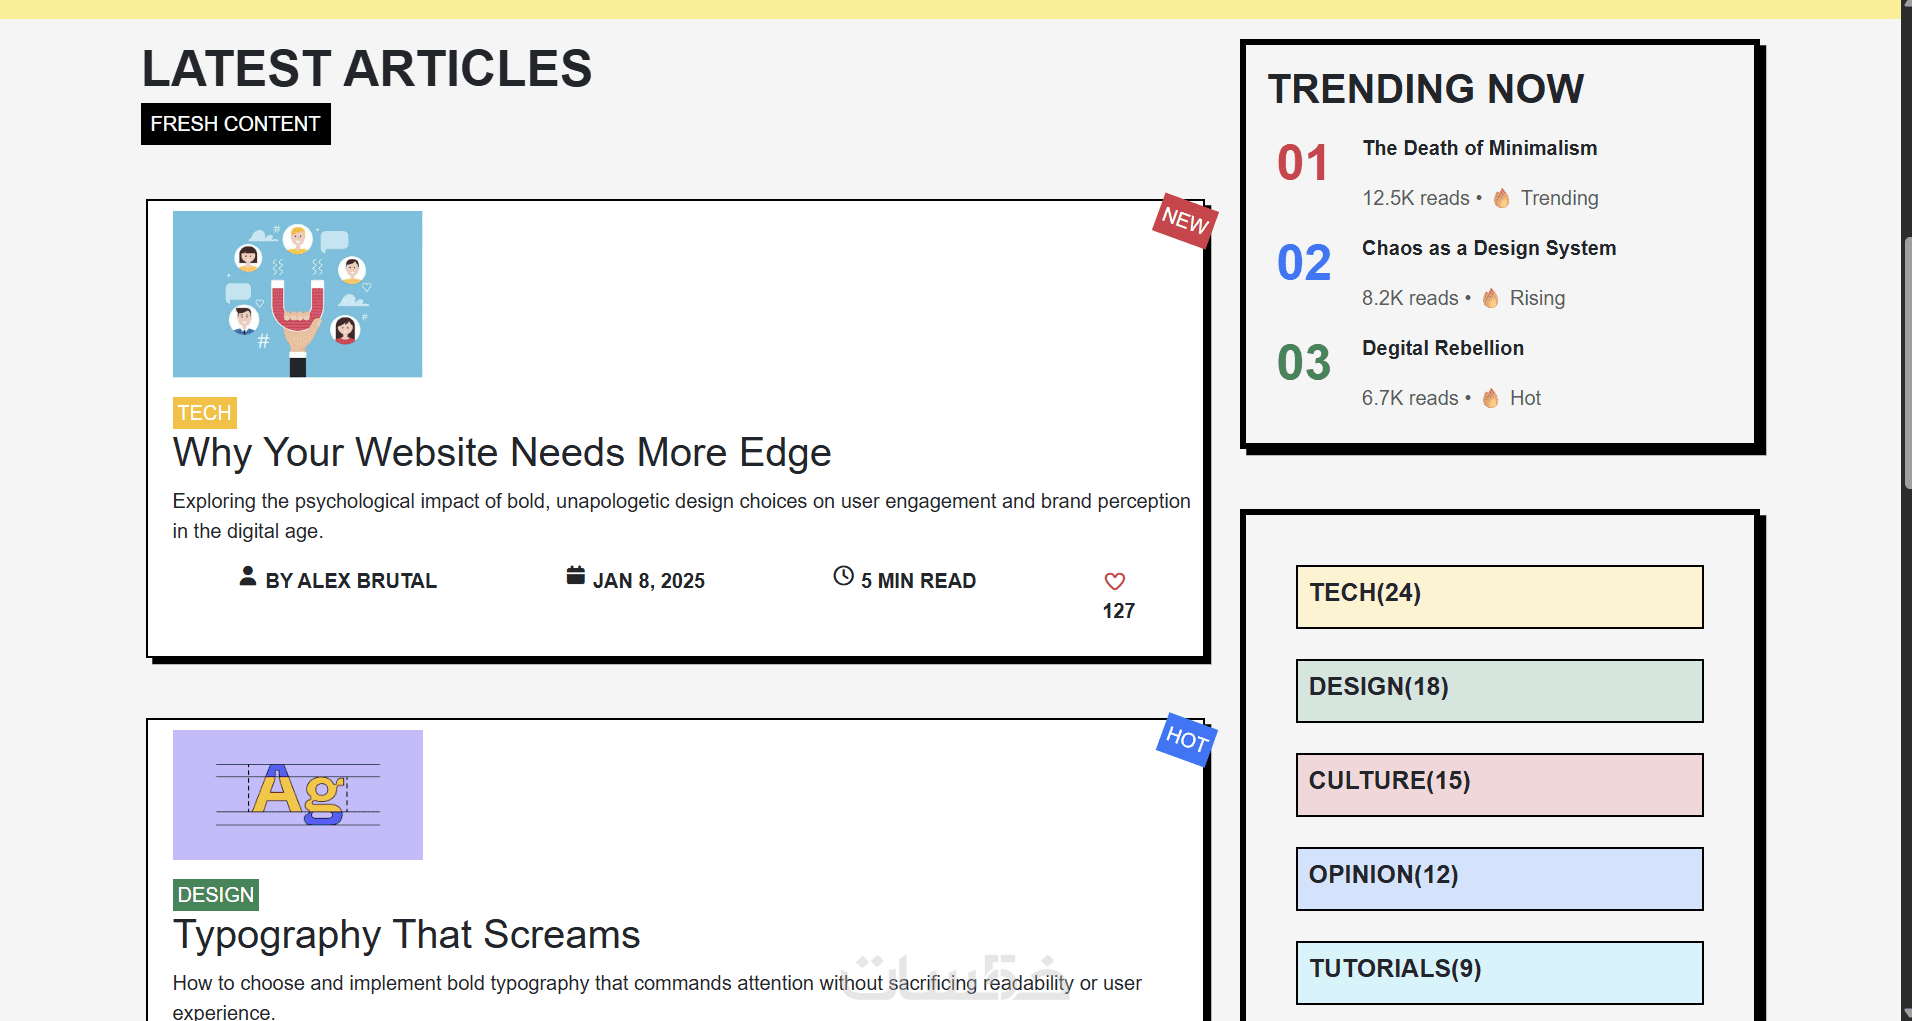This screenshot has width=1912, height=1021.
Task: Read 'Chaos as a Design System' trending article
Action: click(1488, 248)
